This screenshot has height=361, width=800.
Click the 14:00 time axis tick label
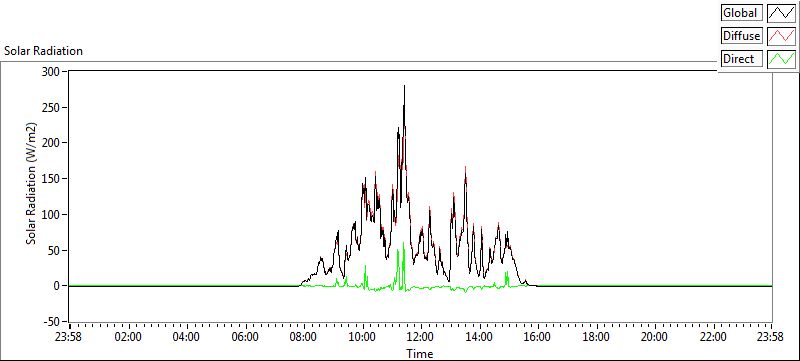click(480, 337)
